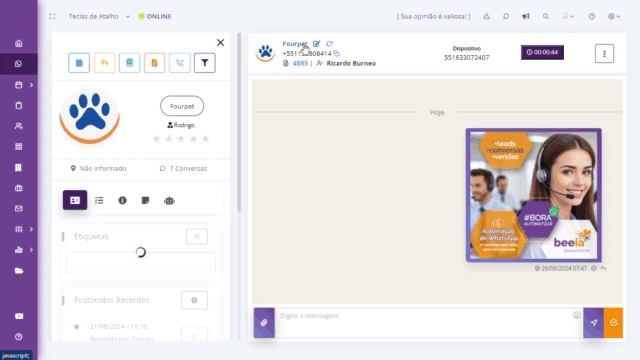The image size is (640, 360).
Task: Toggle the ONLINE status indicator
Action: (x=155, y=16)
